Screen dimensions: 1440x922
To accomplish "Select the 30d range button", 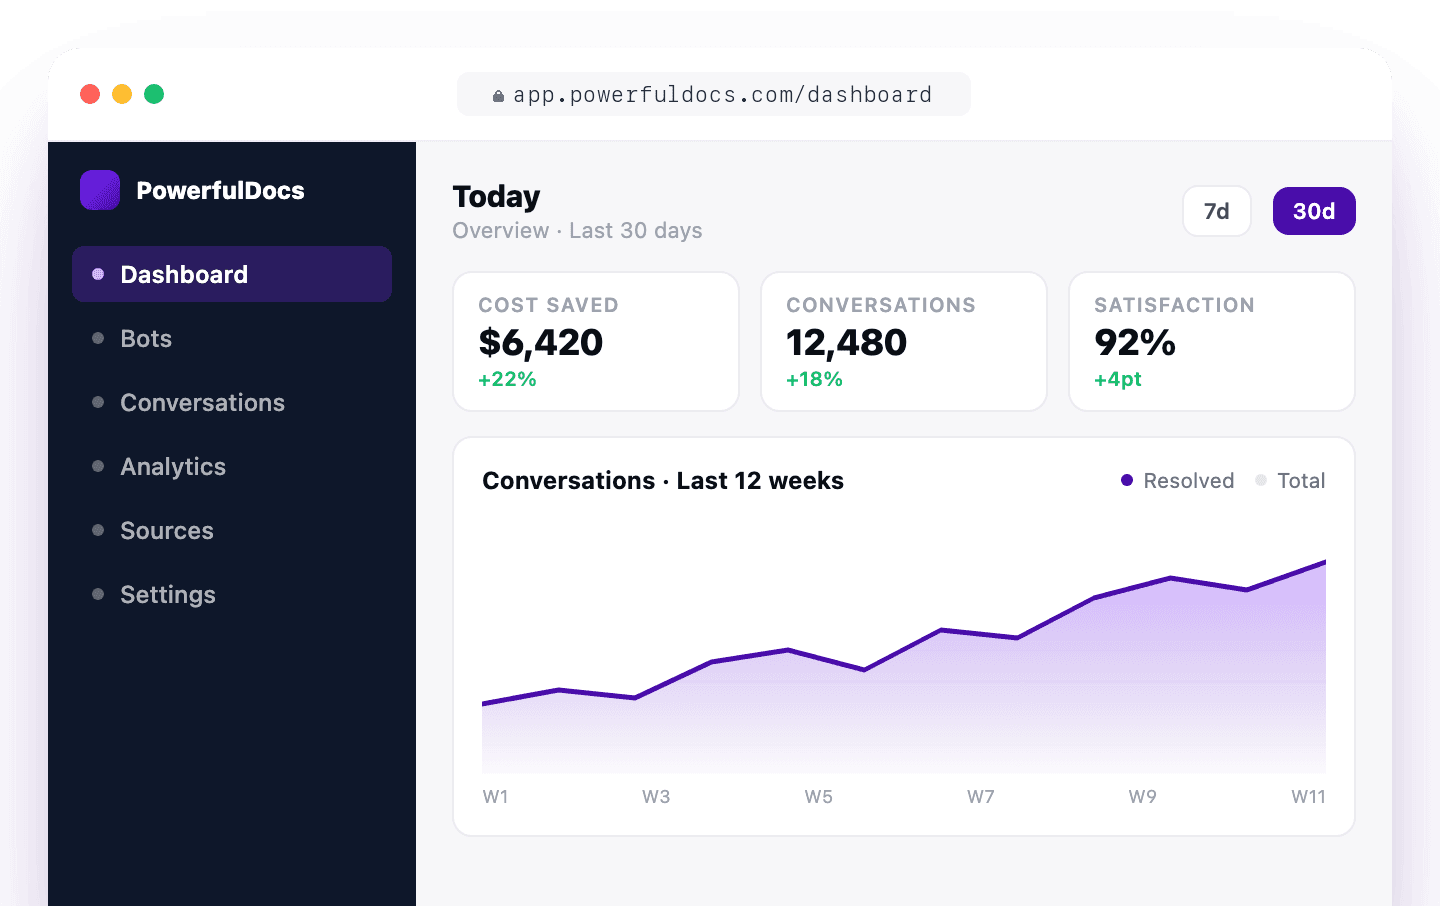I will pyautogui.click(x=1314, y=211).
